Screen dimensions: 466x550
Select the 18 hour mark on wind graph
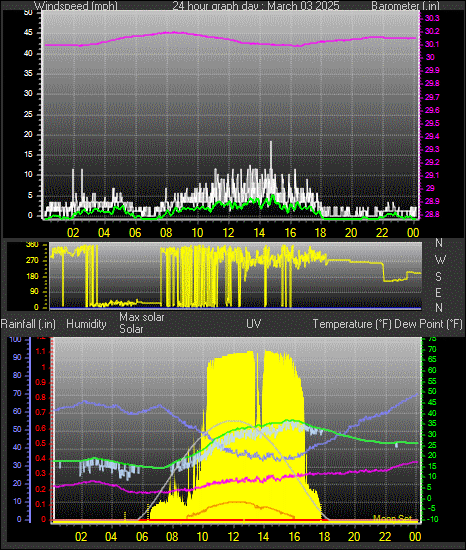coord(320,233)
